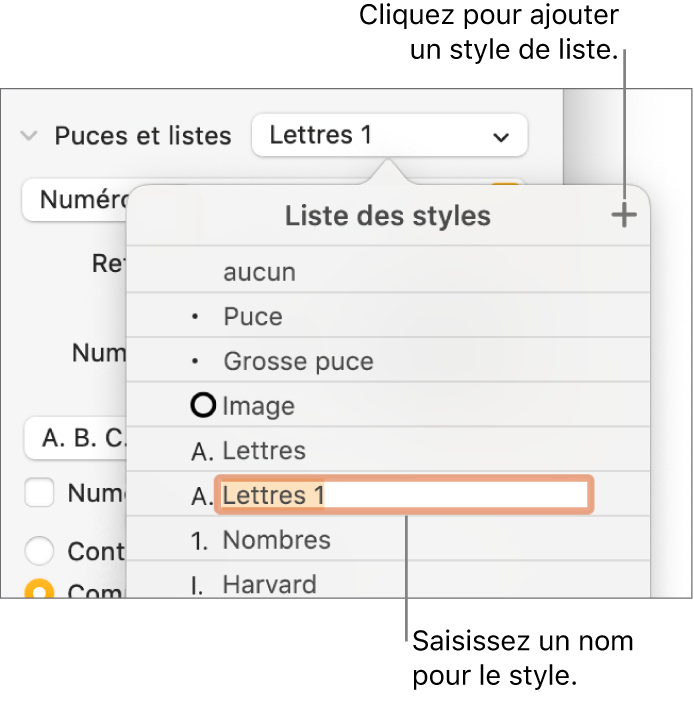Choose the aucun list style

click(x=260, y=272)
